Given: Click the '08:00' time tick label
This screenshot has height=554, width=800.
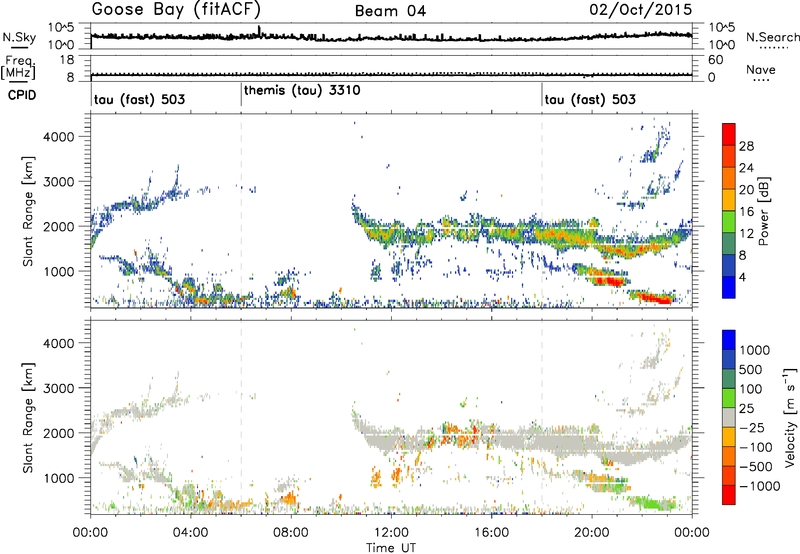Looking at the screenshot, I should [291, 533].
